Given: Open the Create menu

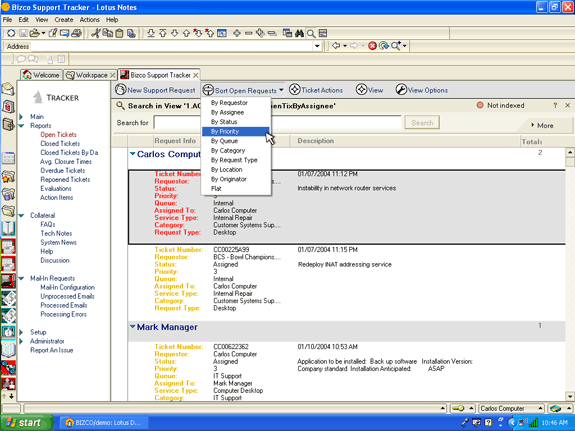Looking at the screenshot, I should [x=64, y=19].
